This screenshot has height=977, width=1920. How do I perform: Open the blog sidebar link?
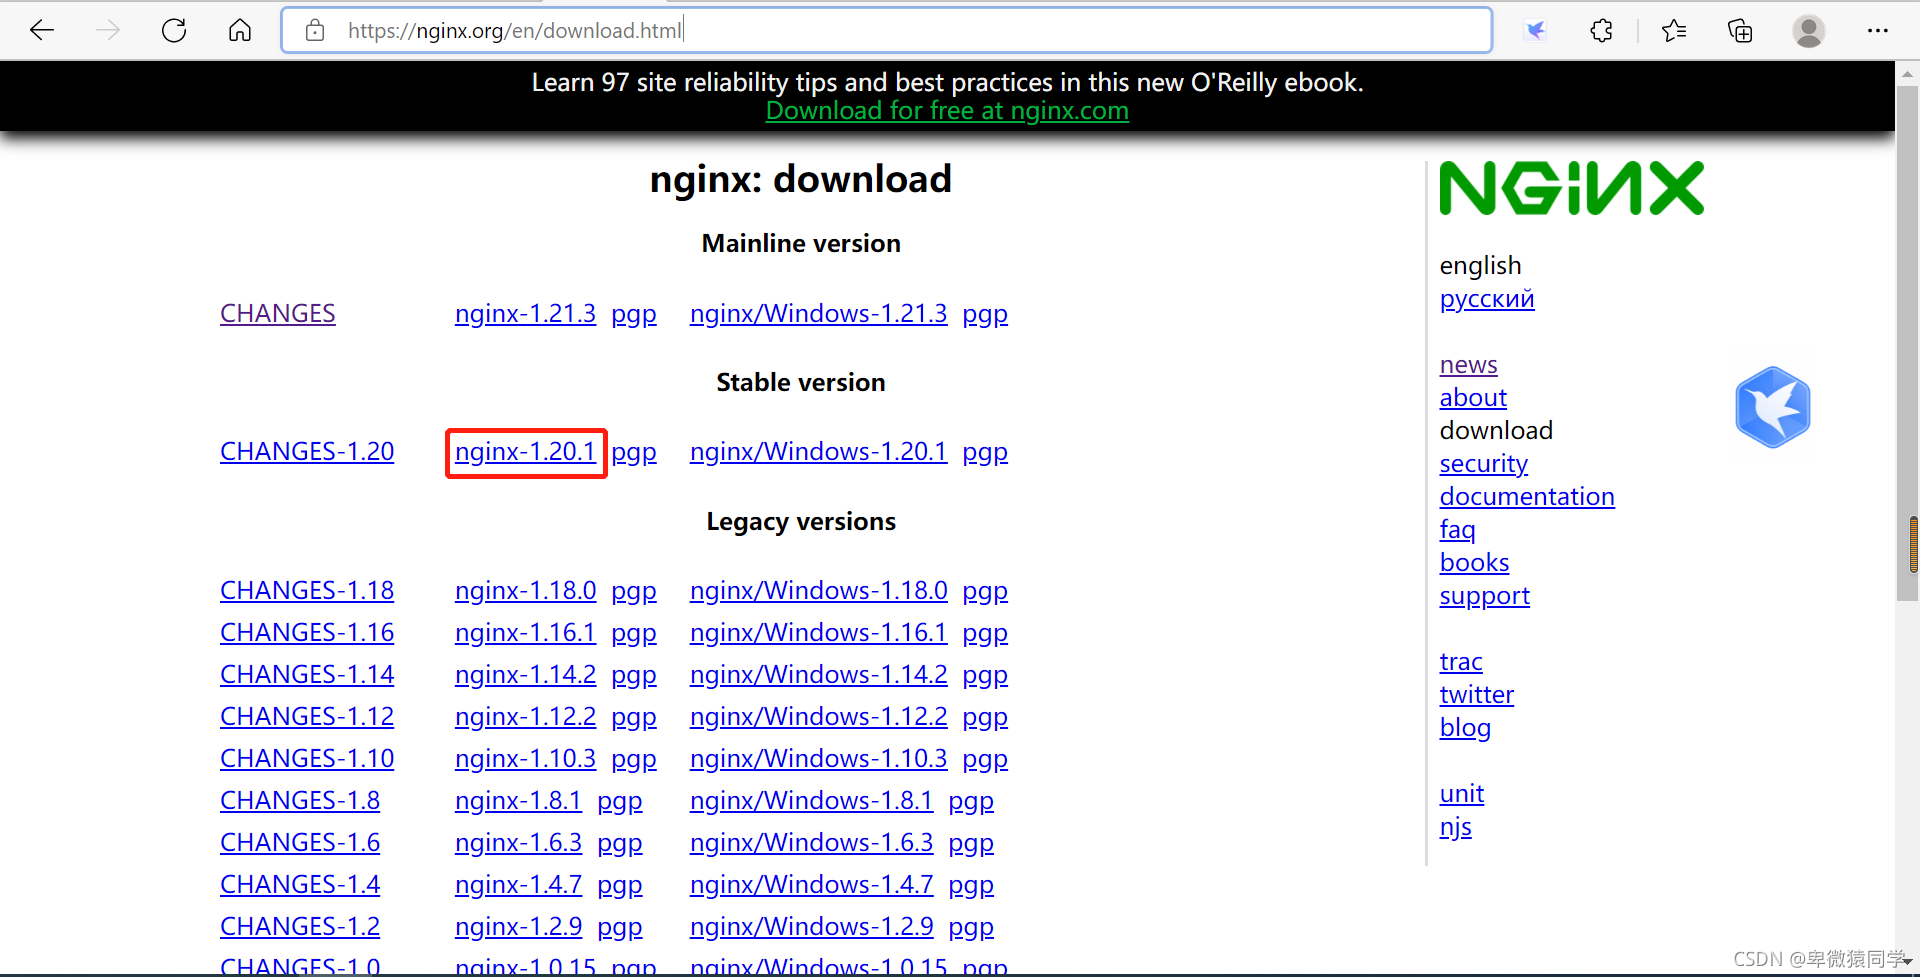pyautogui.click(x=1465, y=728)
